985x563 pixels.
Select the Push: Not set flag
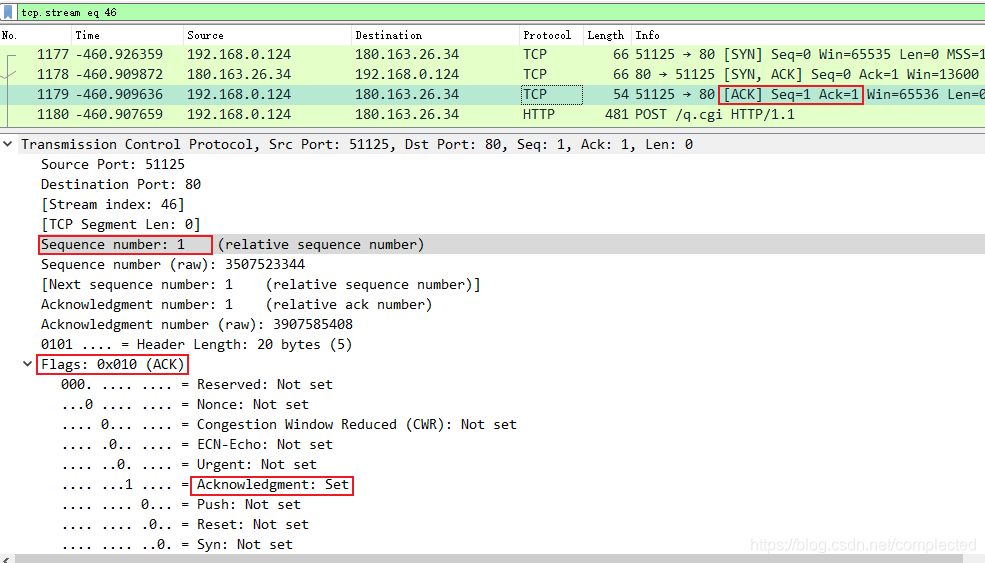pyautogui.click(x=181, y=505)
